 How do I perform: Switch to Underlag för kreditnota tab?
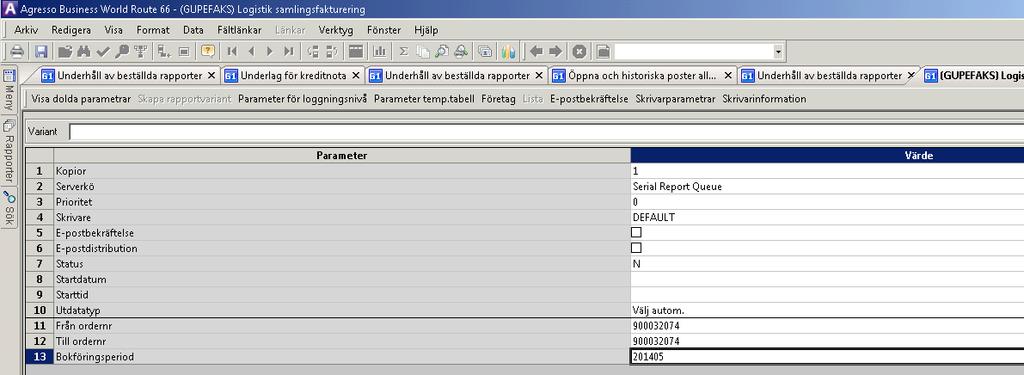(x=293, y=76)
